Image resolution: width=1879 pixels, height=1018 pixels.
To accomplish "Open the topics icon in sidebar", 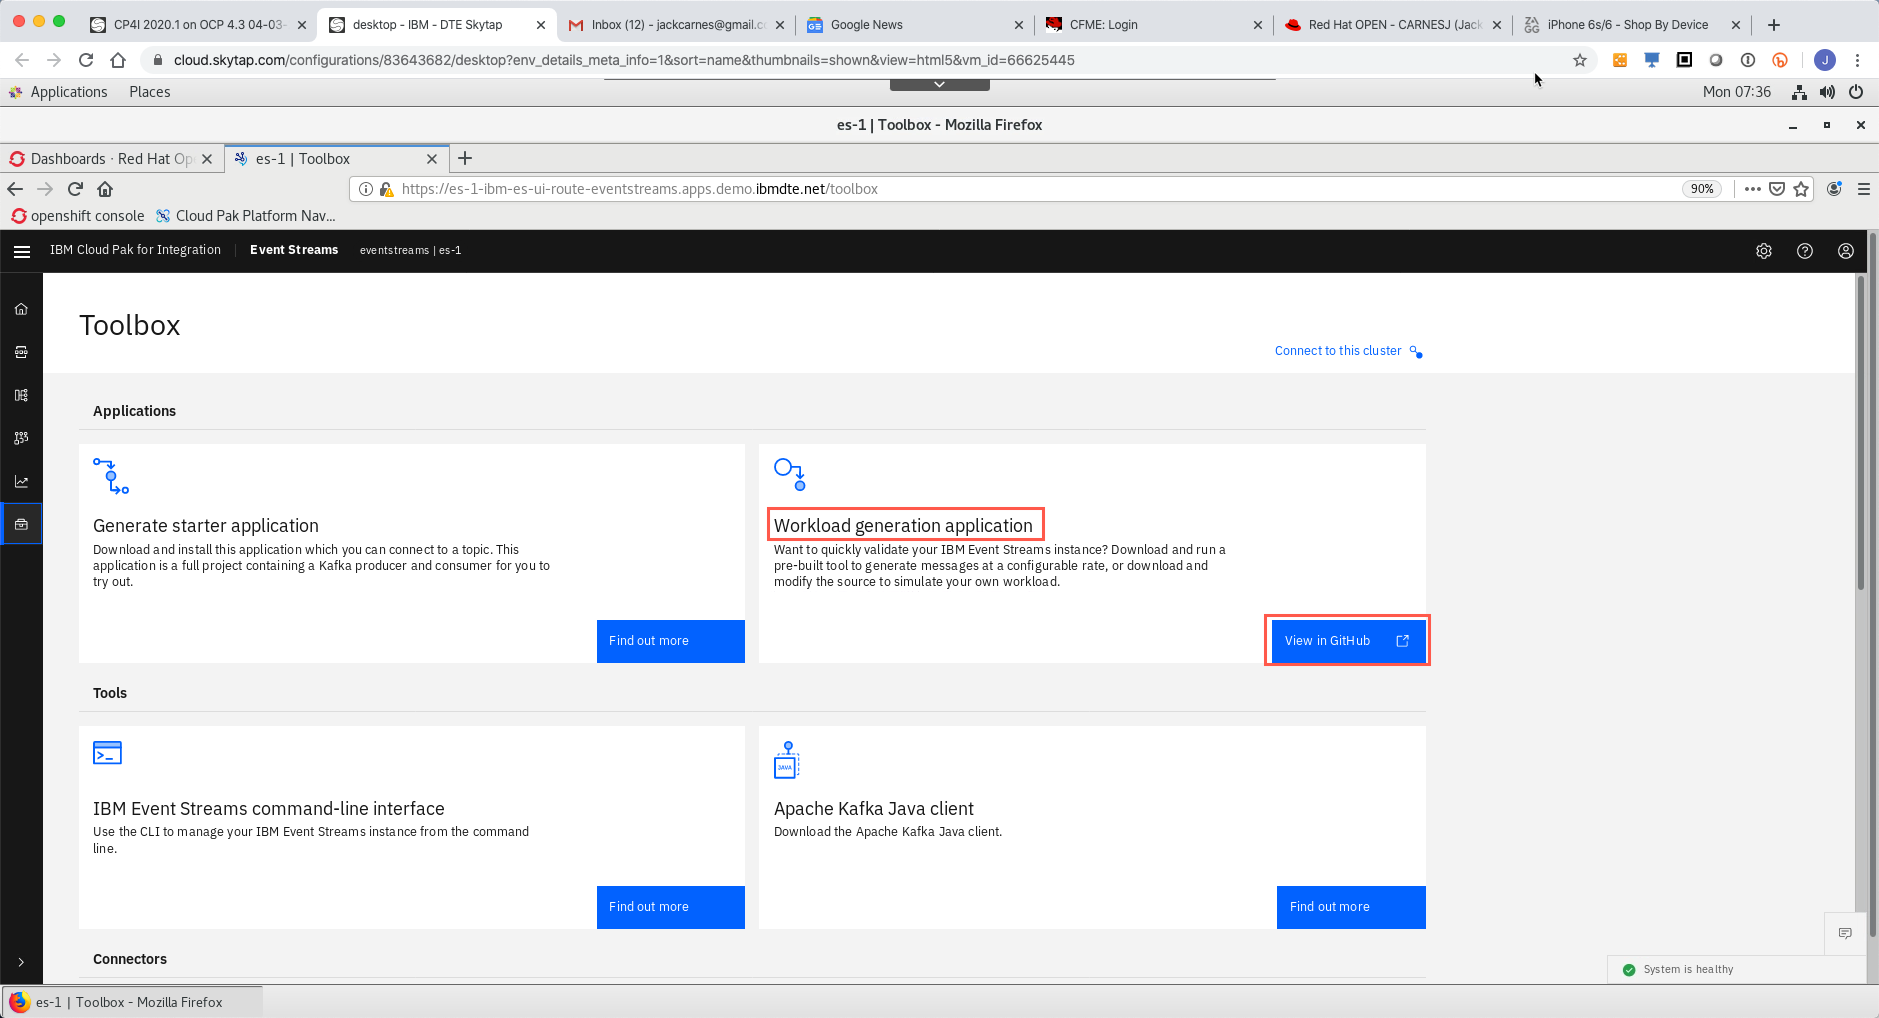I will [21, 352].
